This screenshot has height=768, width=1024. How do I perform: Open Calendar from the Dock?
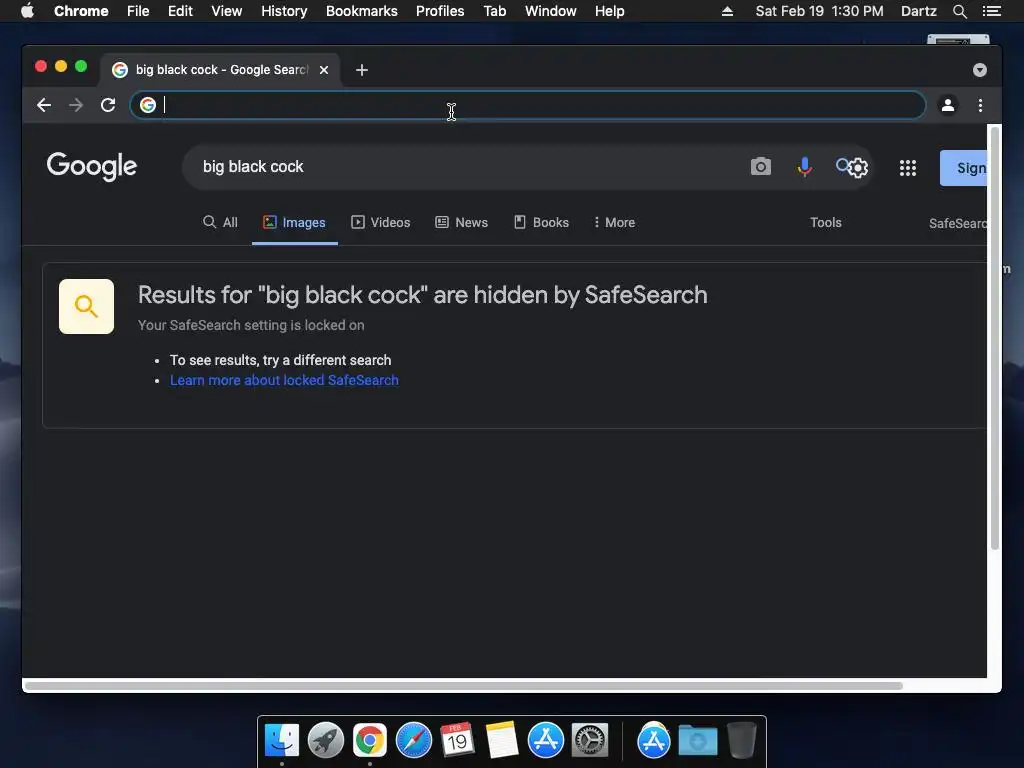[457, 741]
